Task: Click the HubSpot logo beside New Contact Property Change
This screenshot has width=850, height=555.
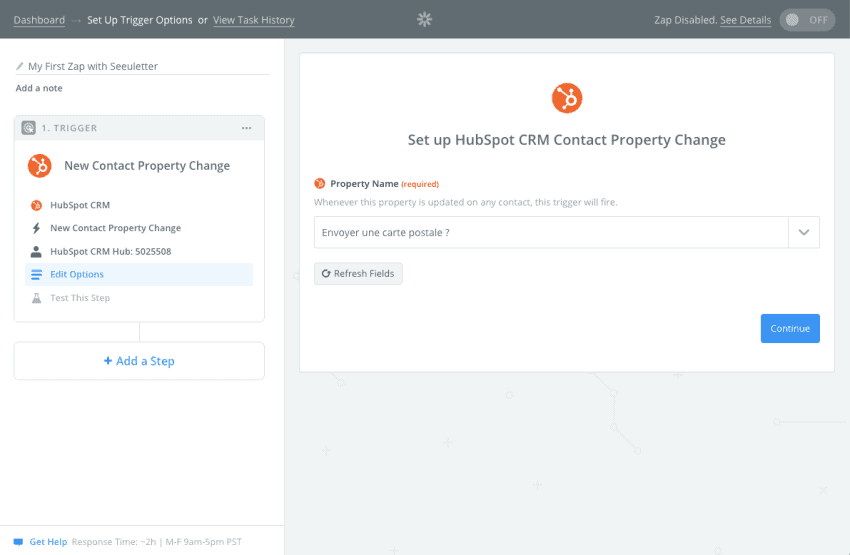Action: coord(40,166)
